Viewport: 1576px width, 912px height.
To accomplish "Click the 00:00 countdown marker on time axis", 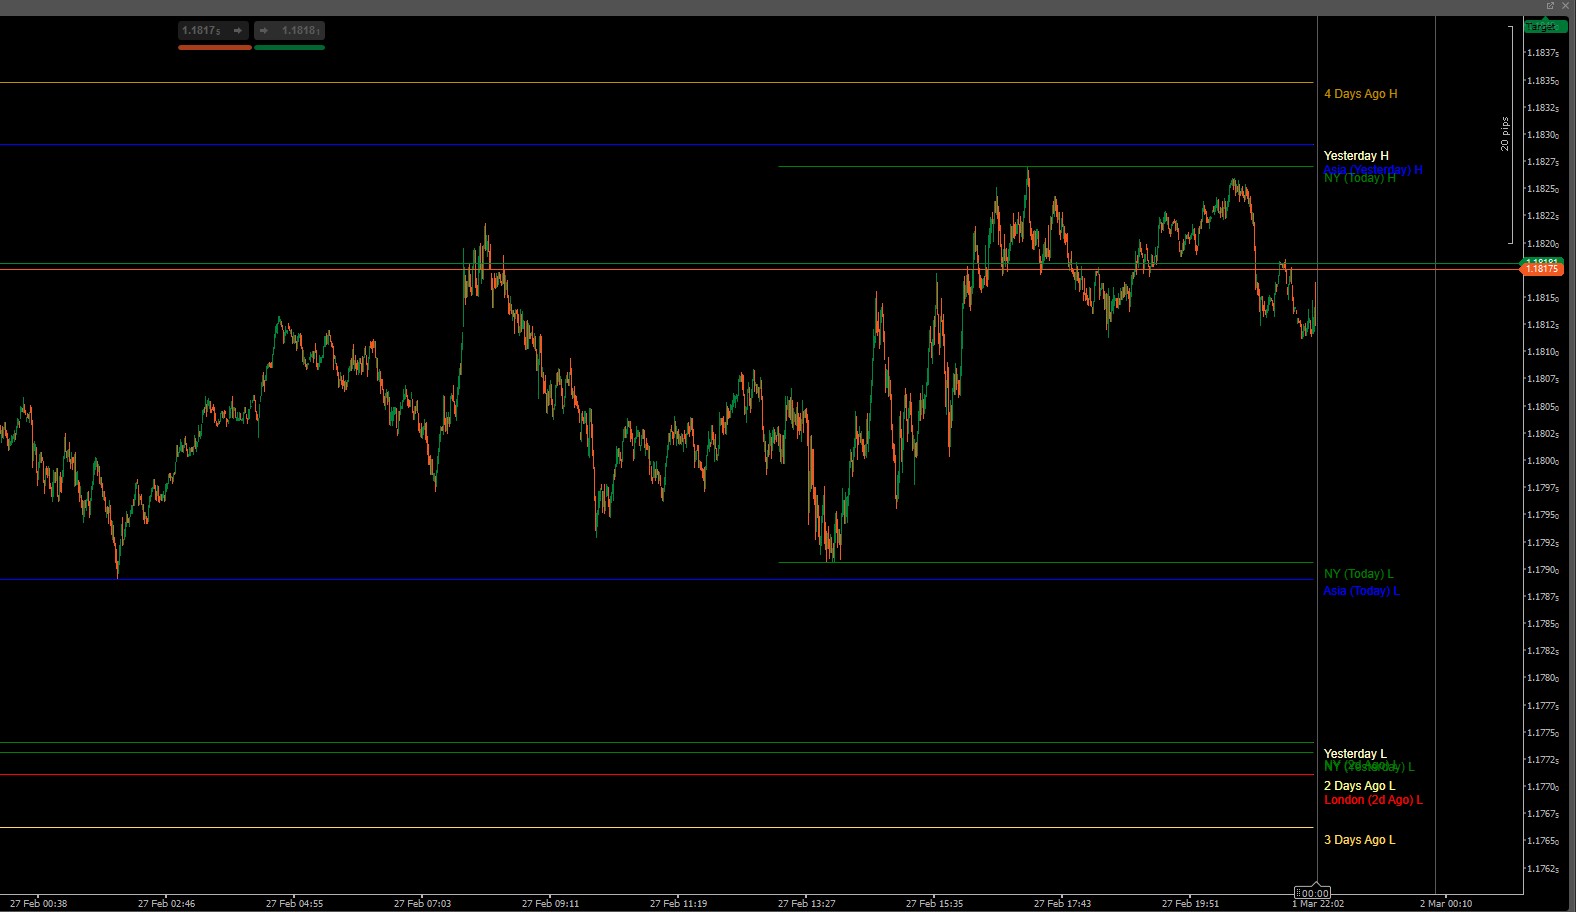I will click(1313, 893).
